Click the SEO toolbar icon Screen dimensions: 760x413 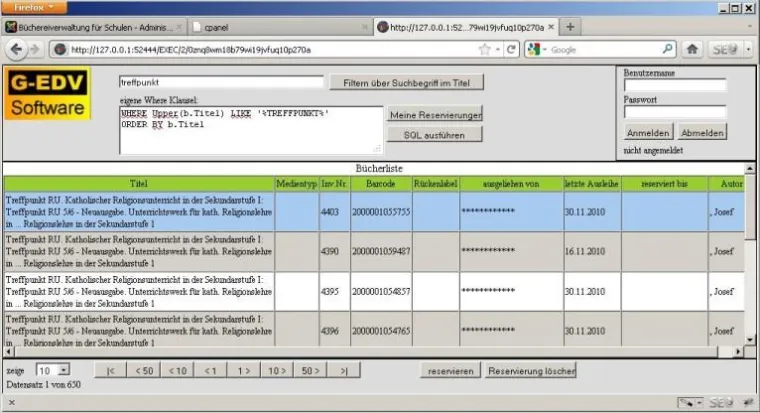(x=724, y=49)
